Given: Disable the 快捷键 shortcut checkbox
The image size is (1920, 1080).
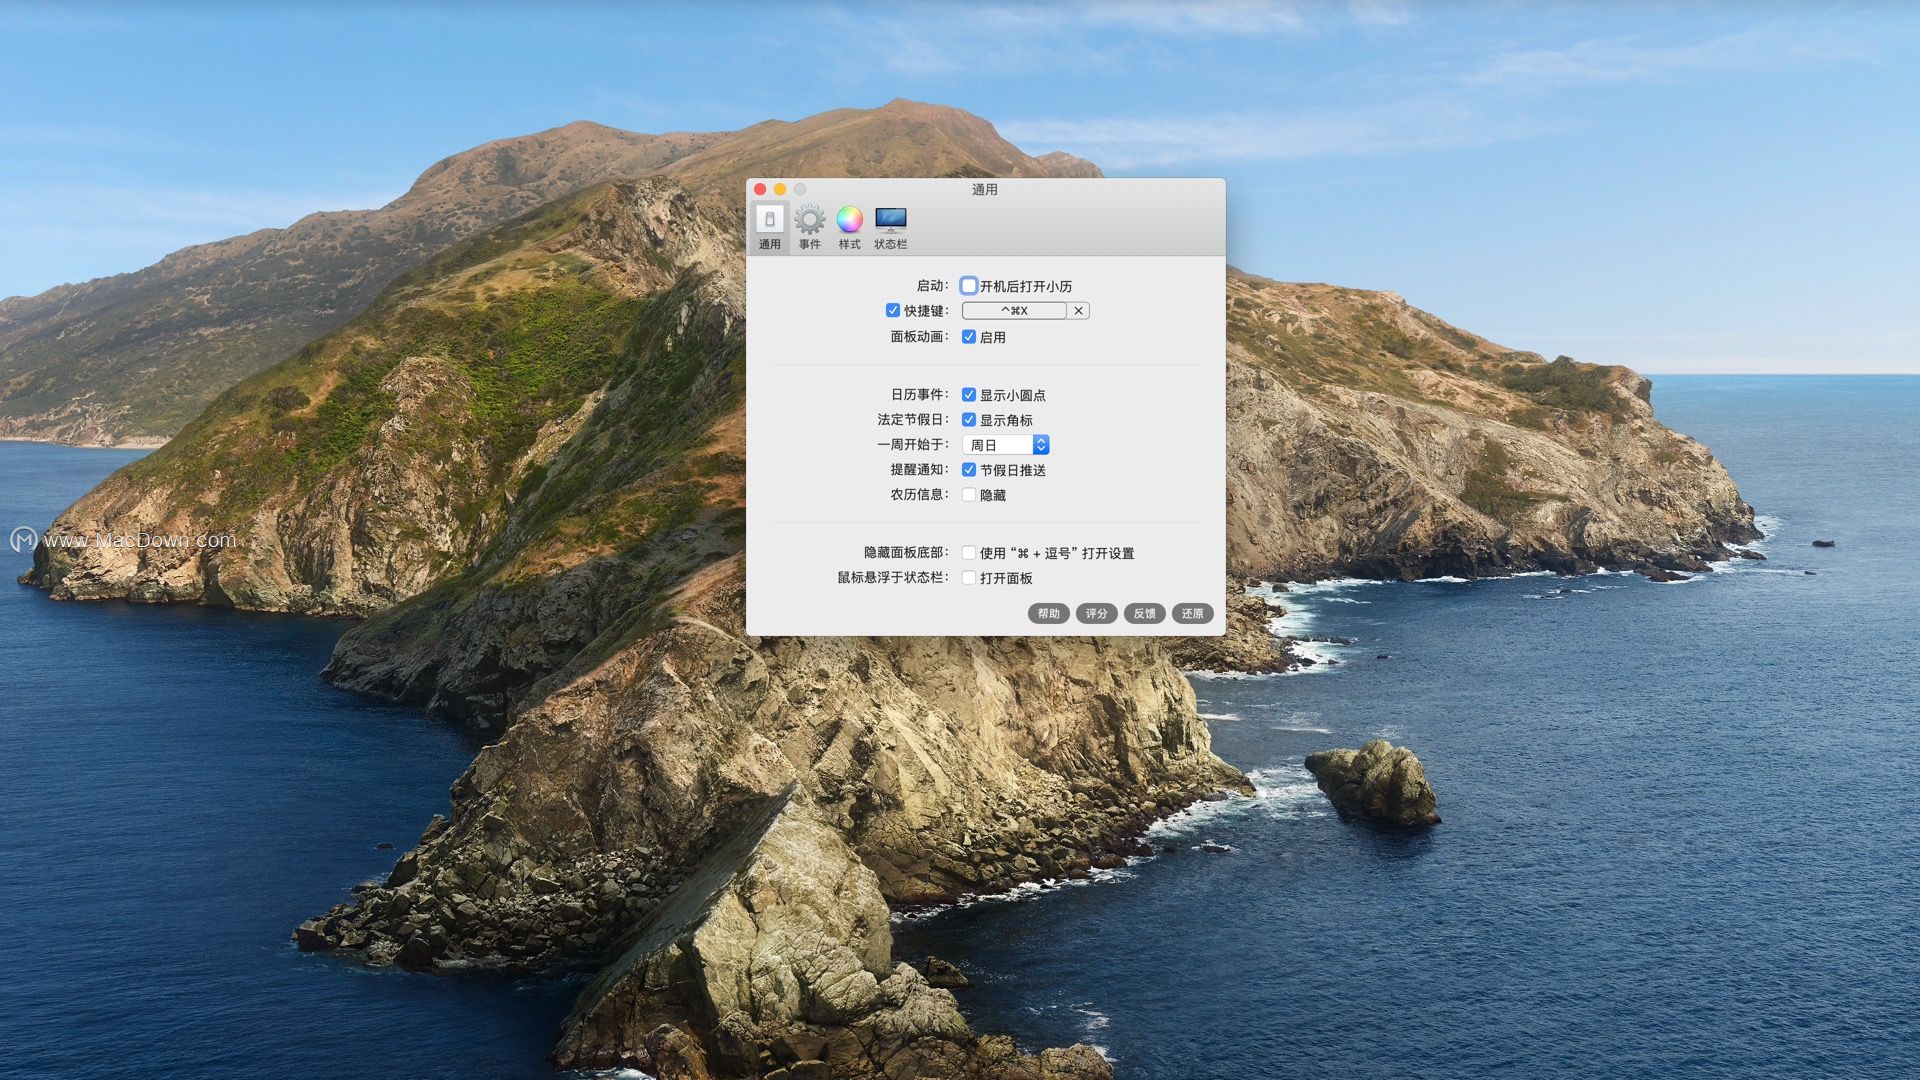Looking at the screenshot, I should [893, 311].
